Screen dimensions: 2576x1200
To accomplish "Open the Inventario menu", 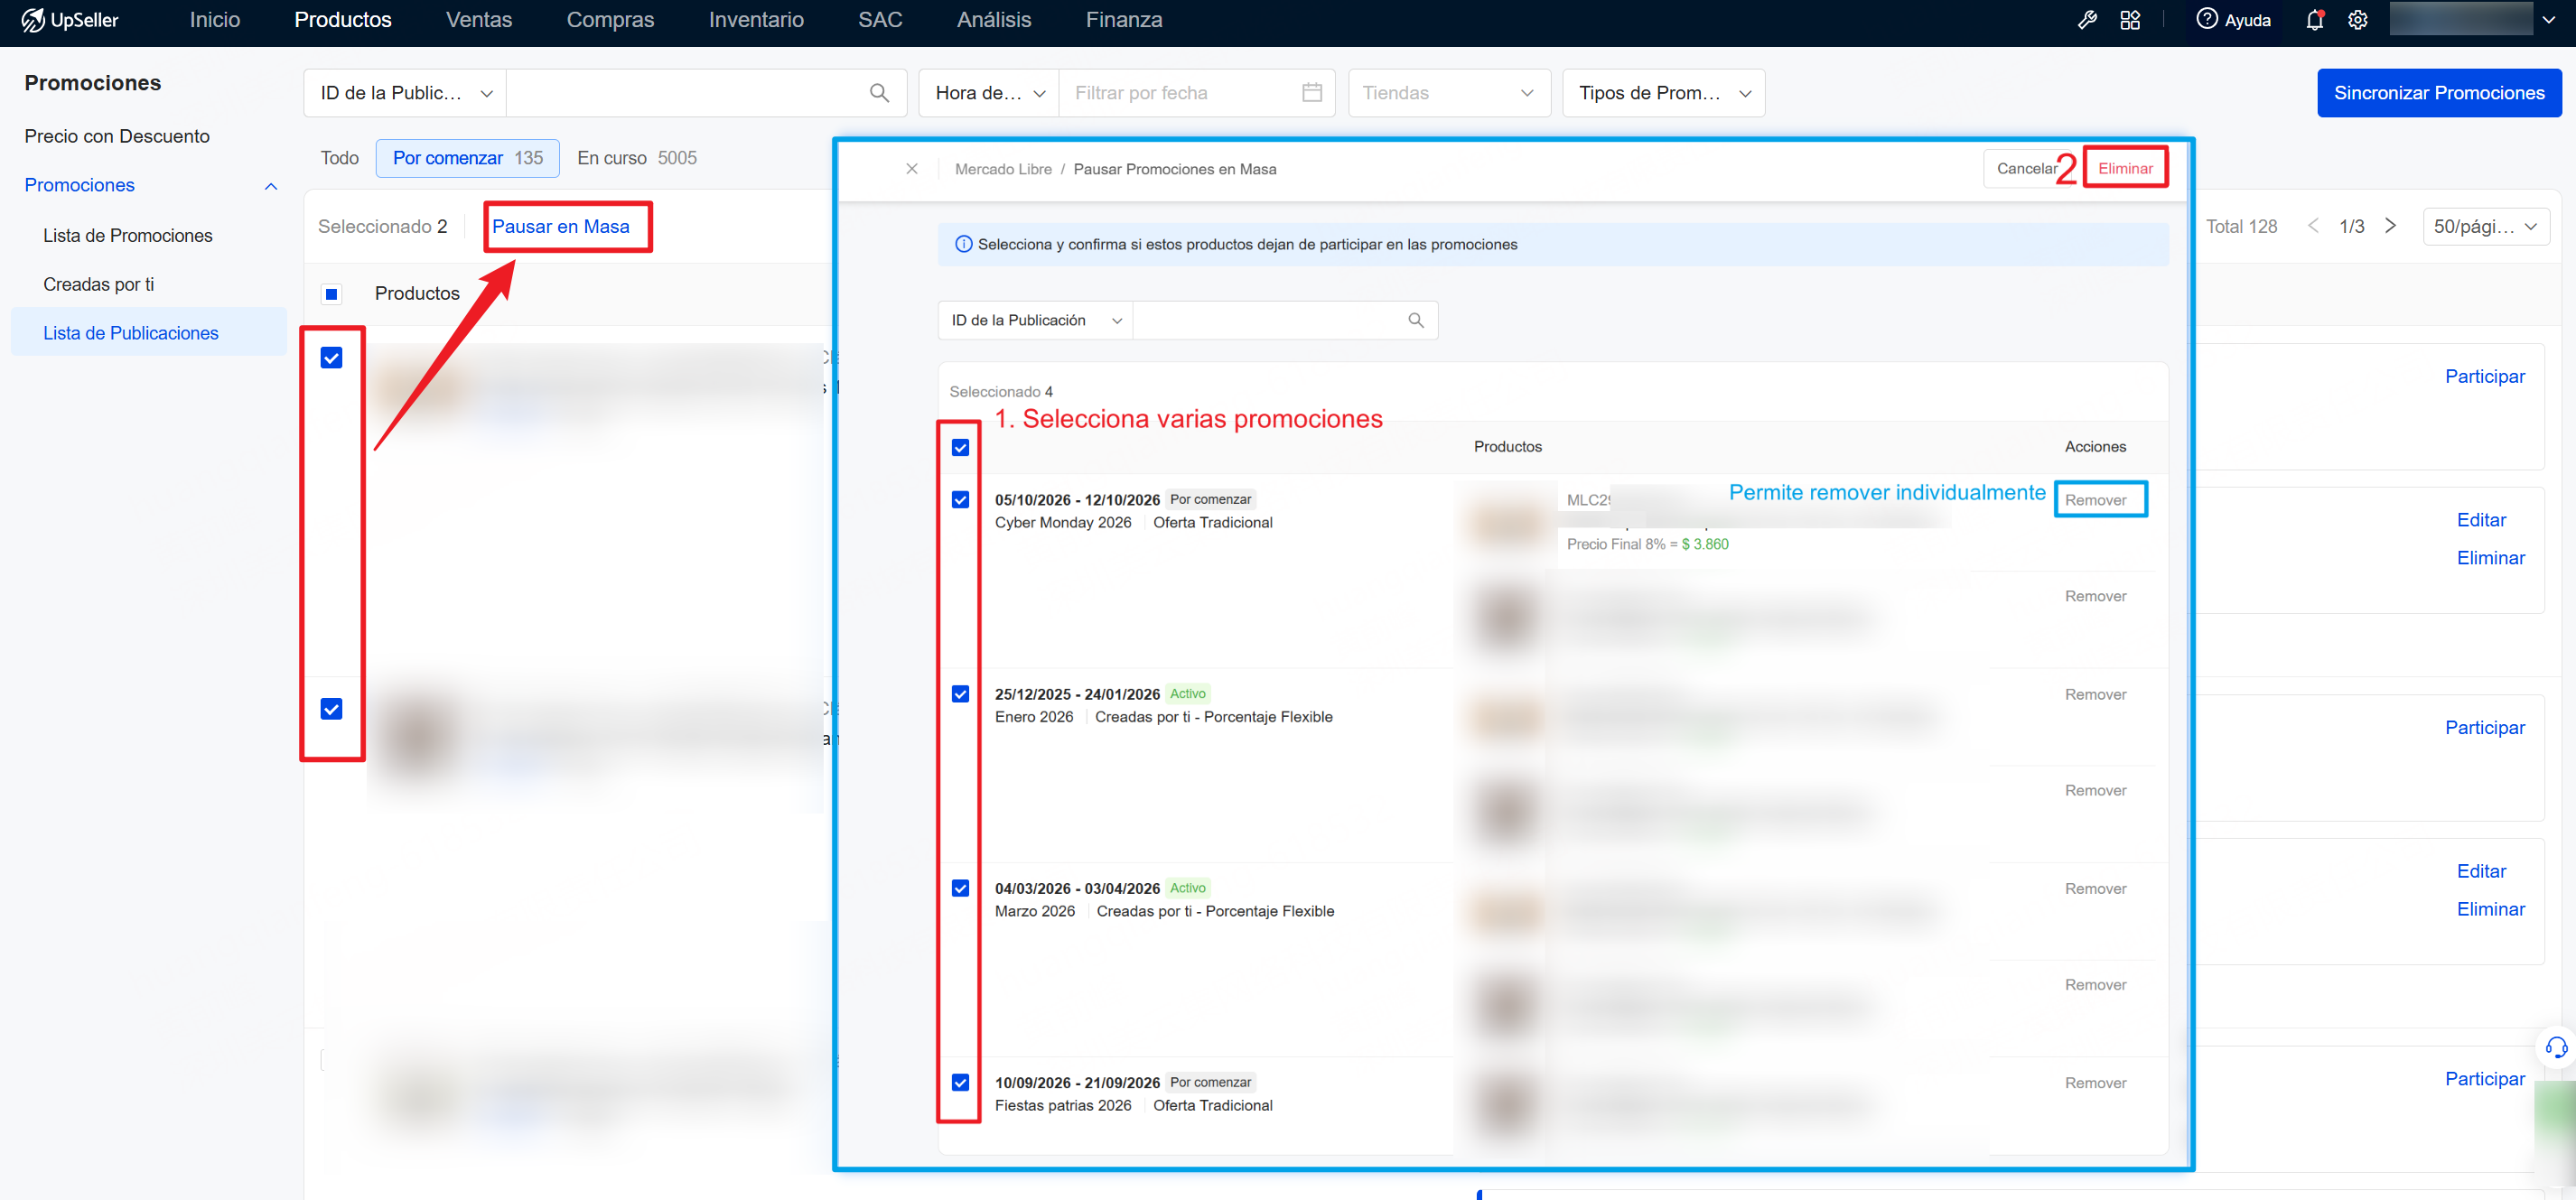I will point(756,20).
